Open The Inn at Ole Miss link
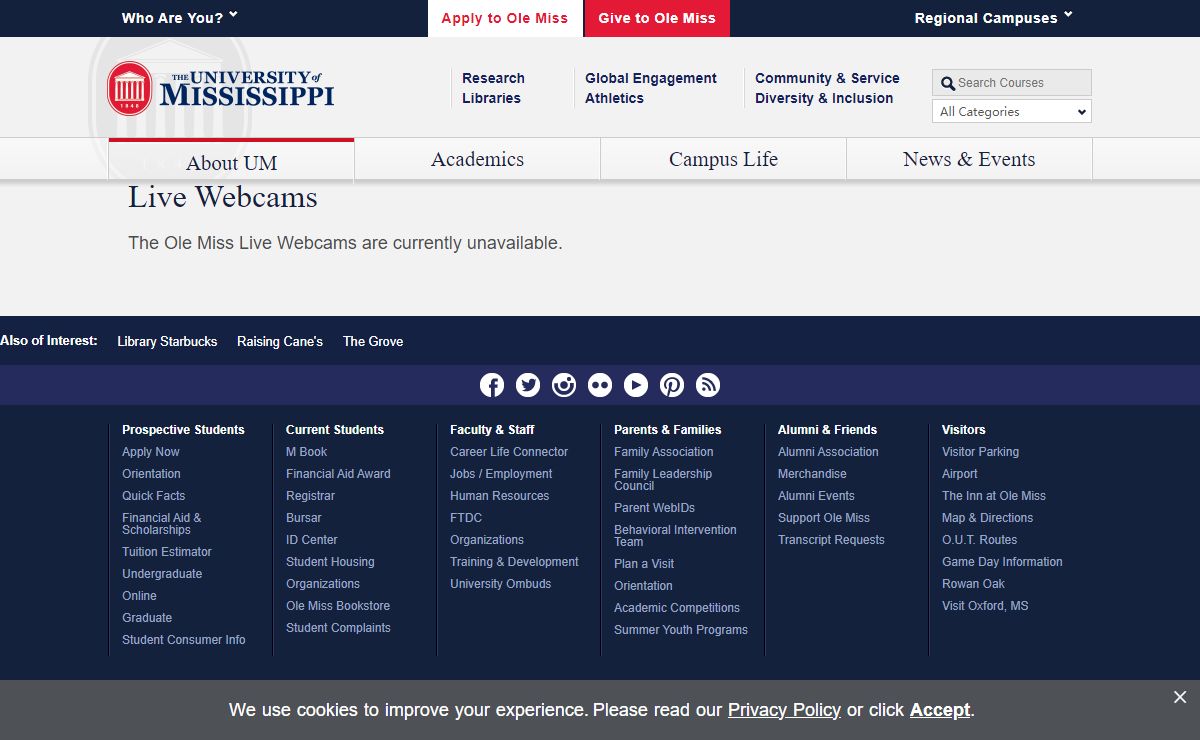 994,496
